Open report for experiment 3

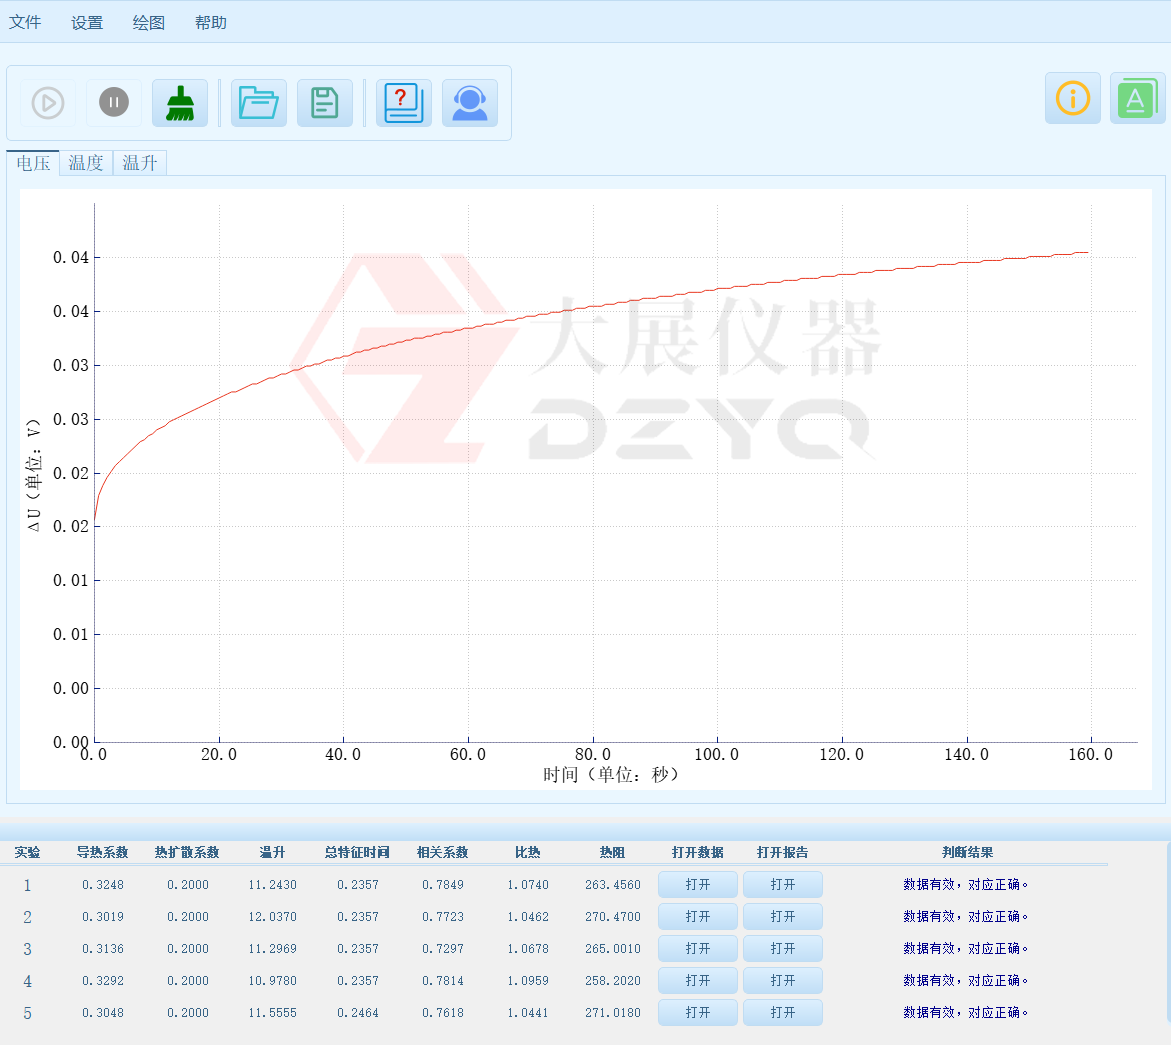coord(783,949)
